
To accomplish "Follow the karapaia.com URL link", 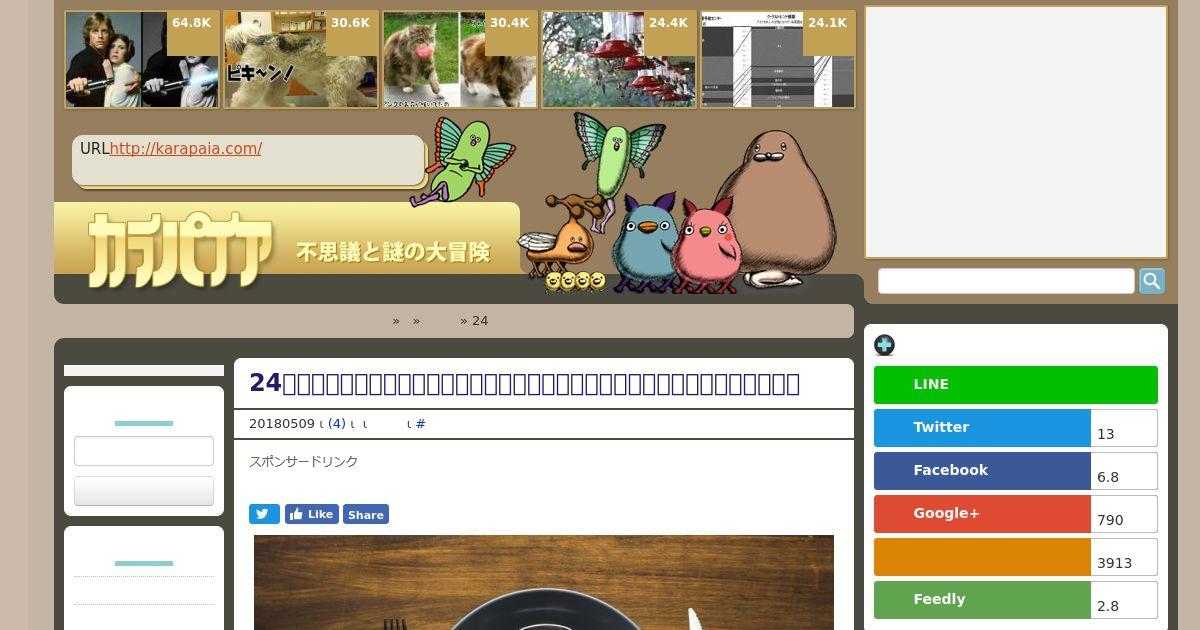I will click(x=185, y=149).
